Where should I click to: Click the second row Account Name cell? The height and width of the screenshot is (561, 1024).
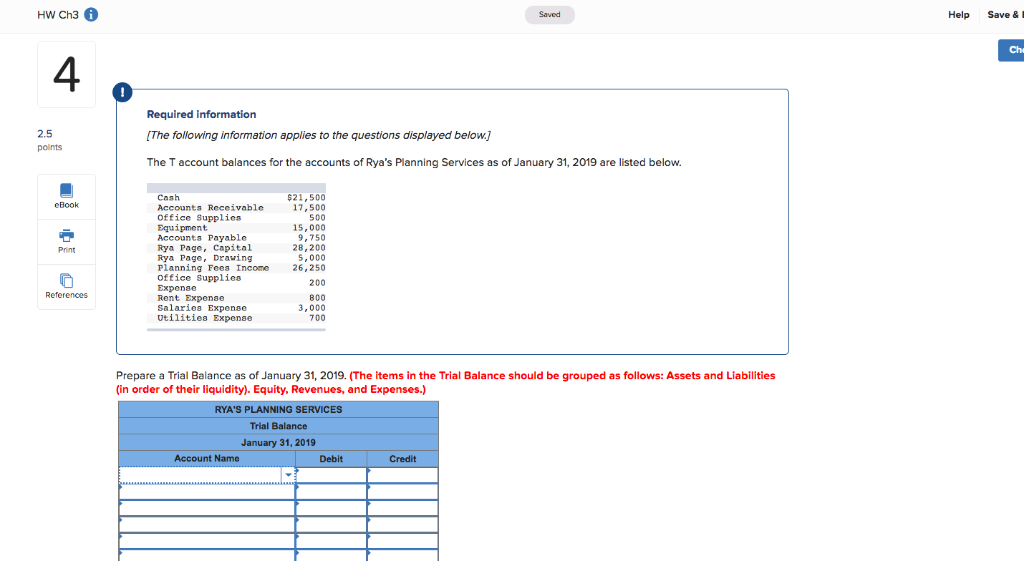pyautogui.click(x=207, y=492)
